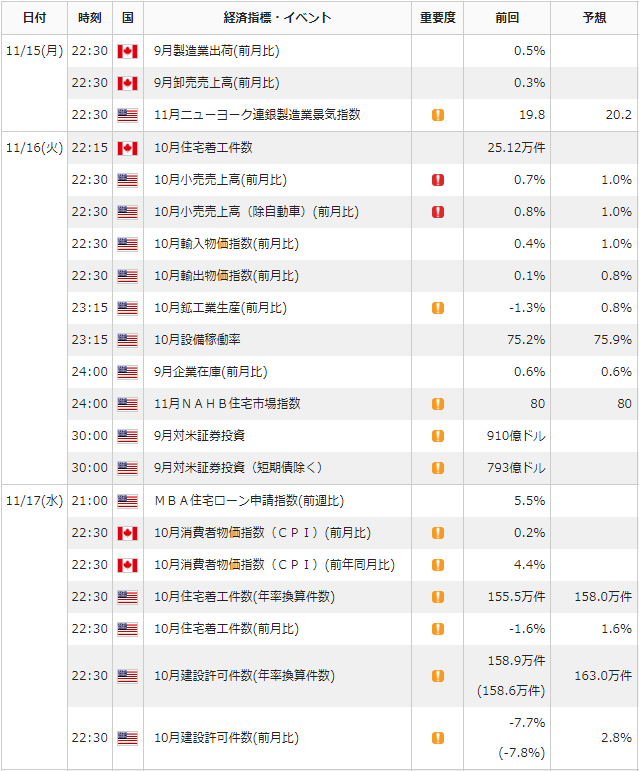Click the text 9月企業在庫(前月比)
The image size is (639, 771).
point(210,372)
